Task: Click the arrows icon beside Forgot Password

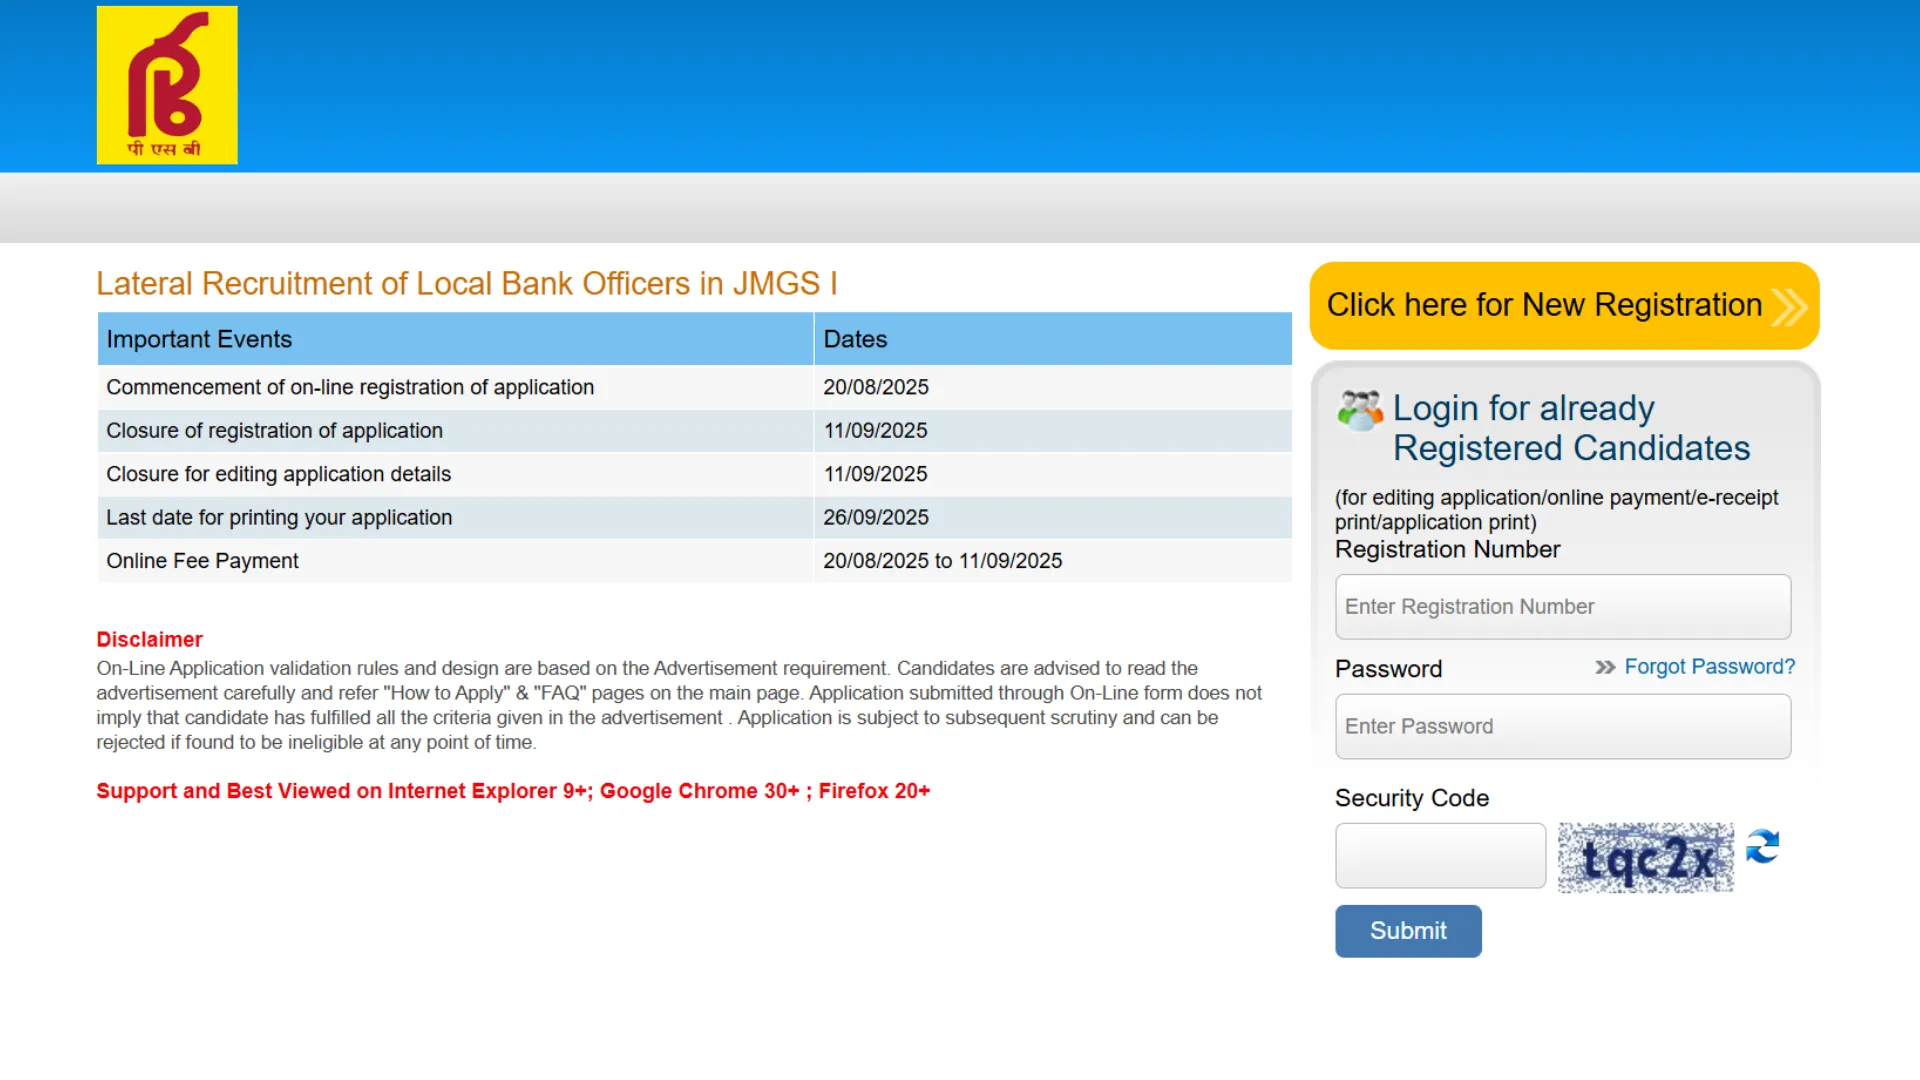Action: pyautogui.click(x=1605, y=667)
